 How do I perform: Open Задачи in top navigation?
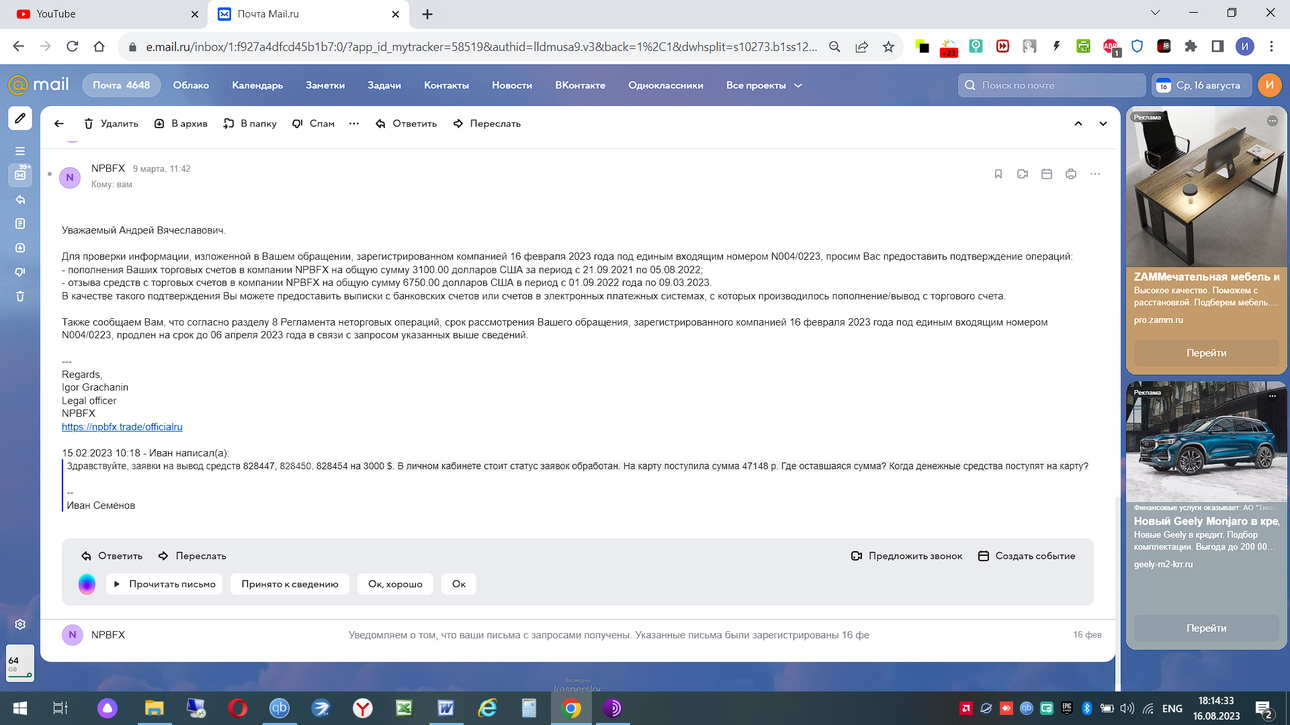[384, 85]
